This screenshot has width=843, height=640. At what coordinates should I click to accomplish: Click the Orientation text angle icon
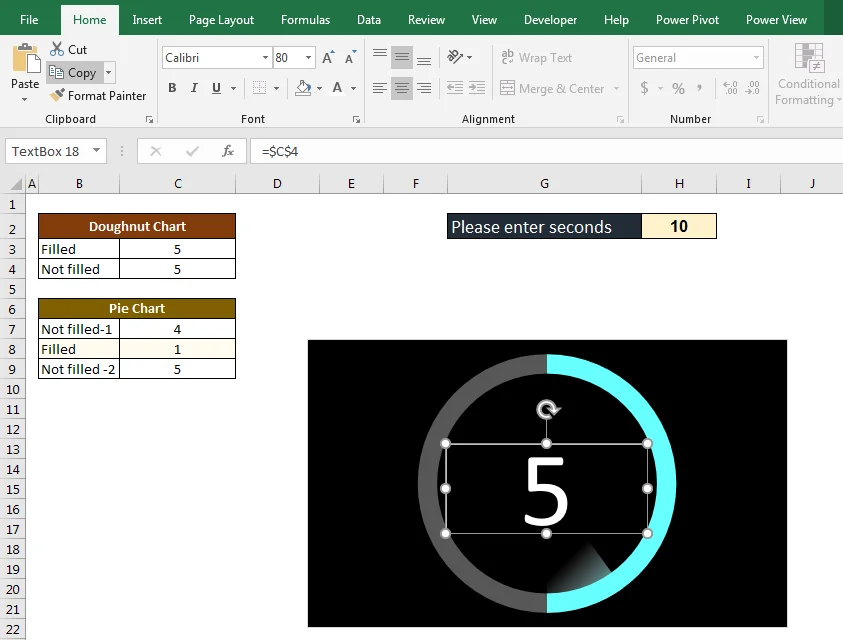[455, 58]
